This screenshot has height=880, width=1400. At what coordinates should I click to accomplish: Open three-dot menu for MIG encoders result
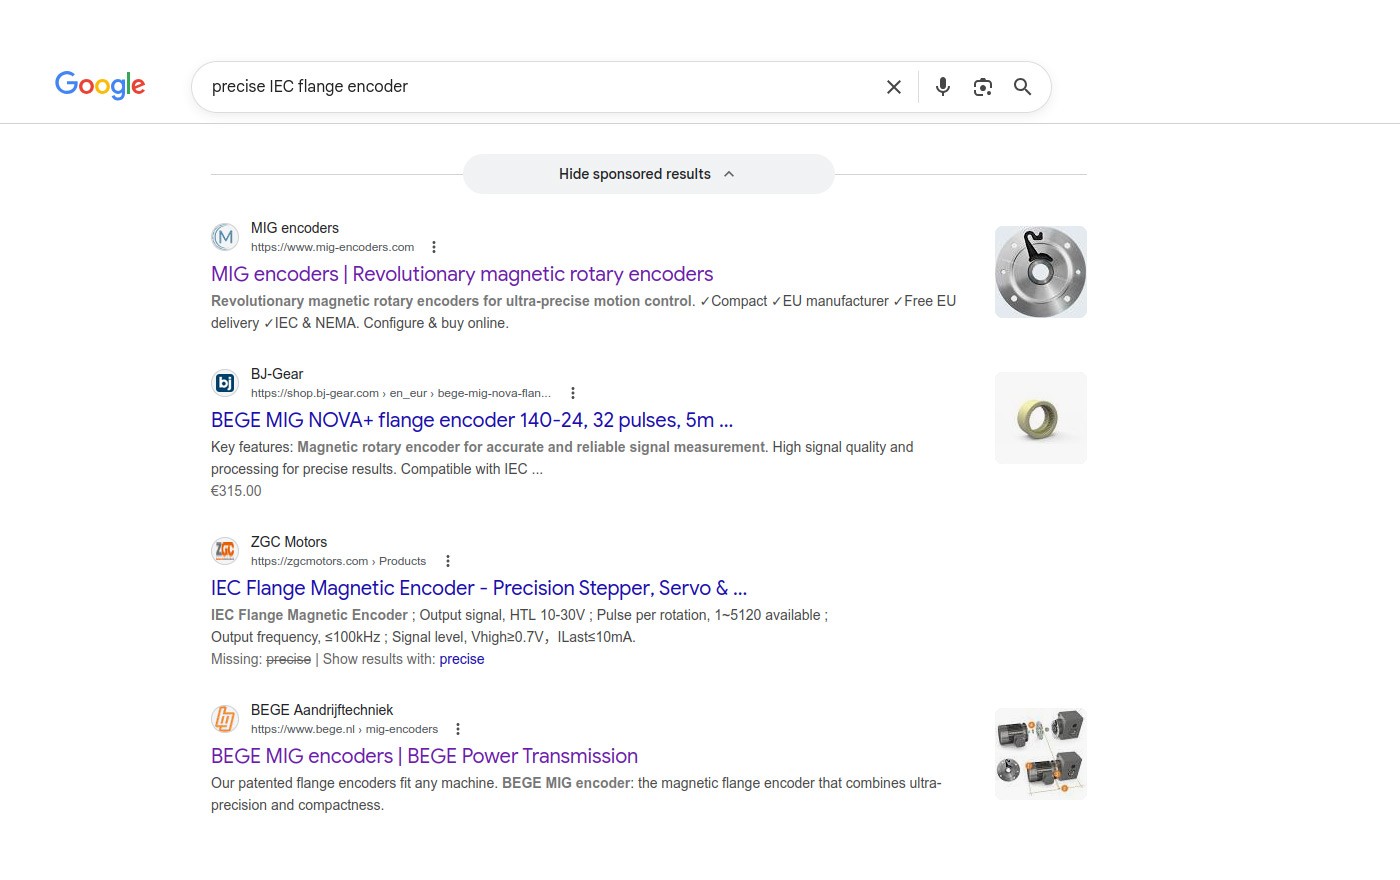click(433, 247)
